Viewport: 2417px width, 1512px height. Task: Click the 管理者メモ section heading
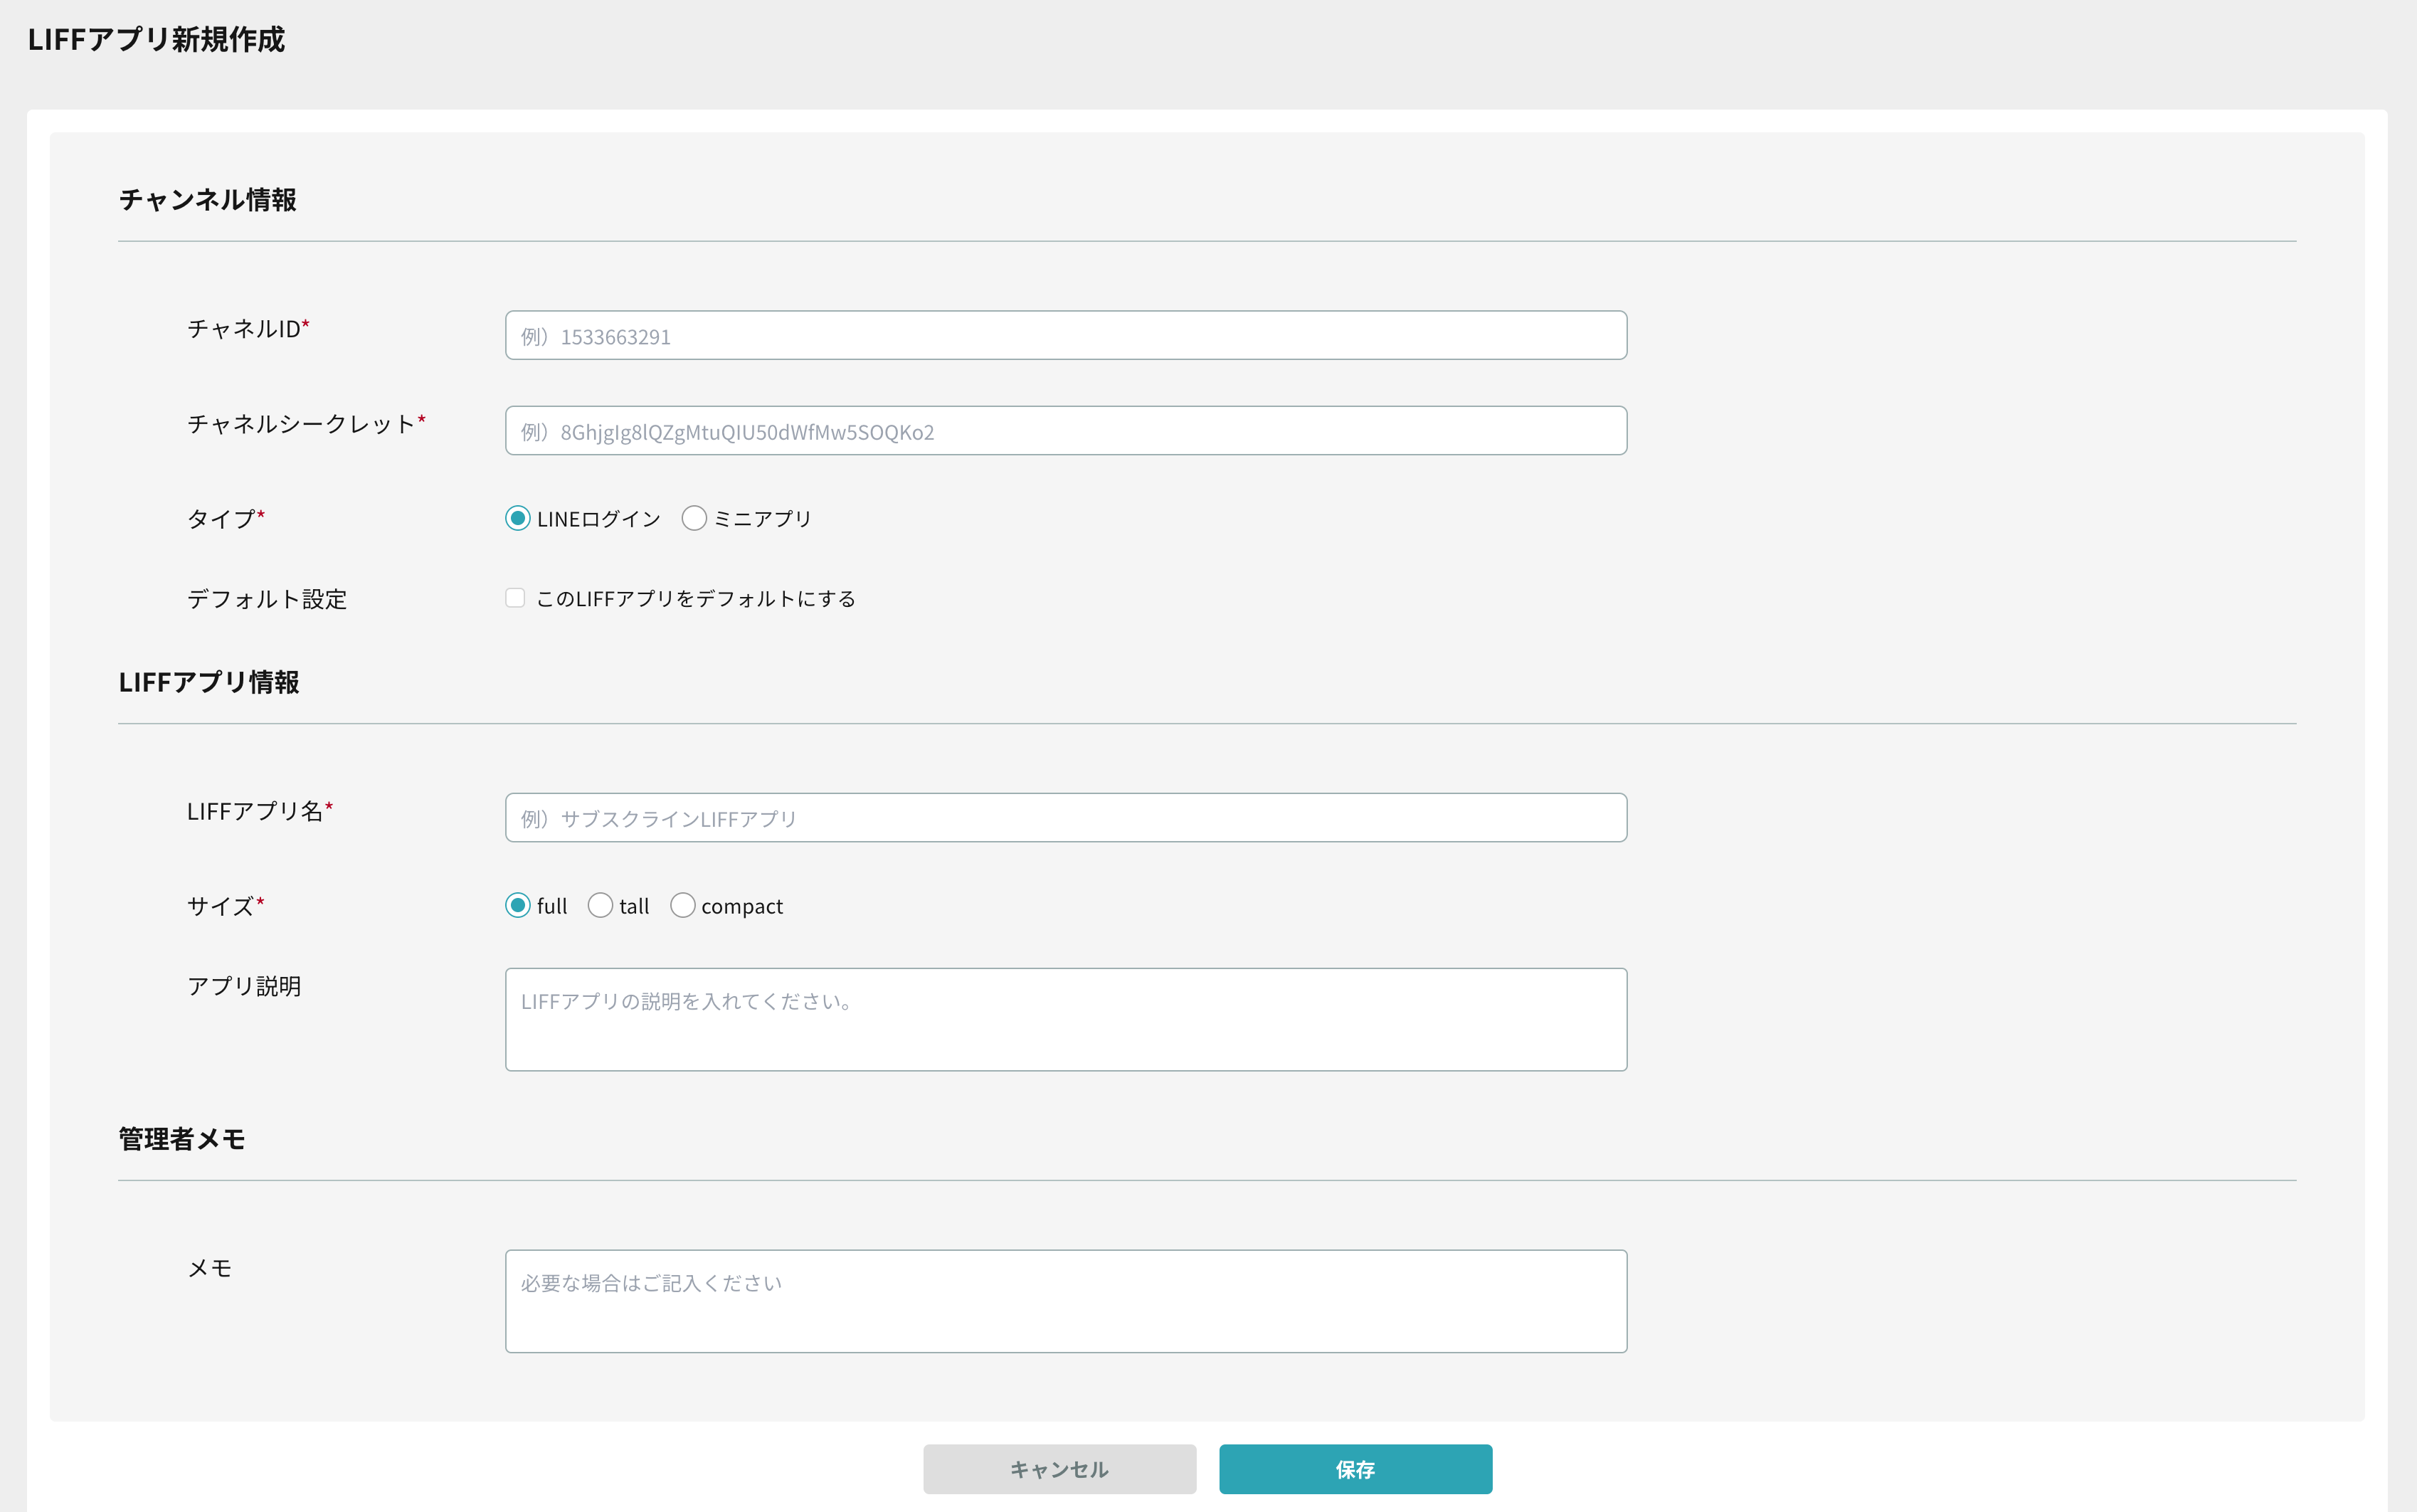pos(182,1139)
